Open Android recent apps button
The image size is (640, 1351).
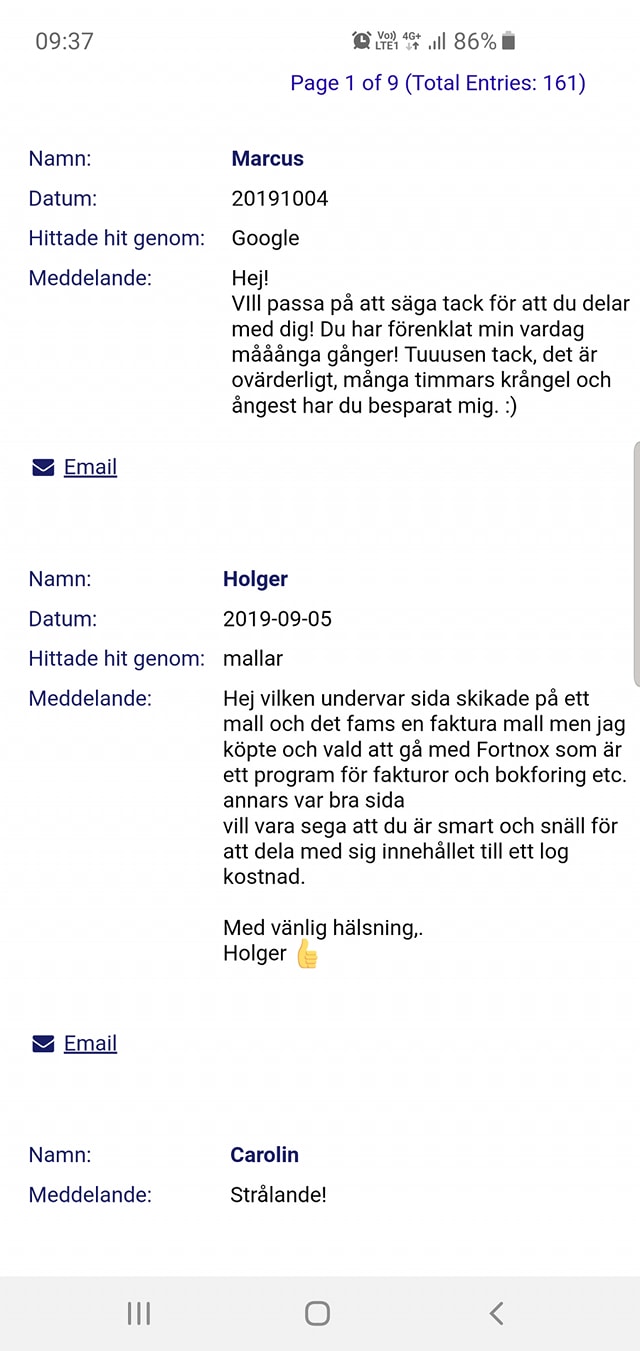click(139, 1313)
